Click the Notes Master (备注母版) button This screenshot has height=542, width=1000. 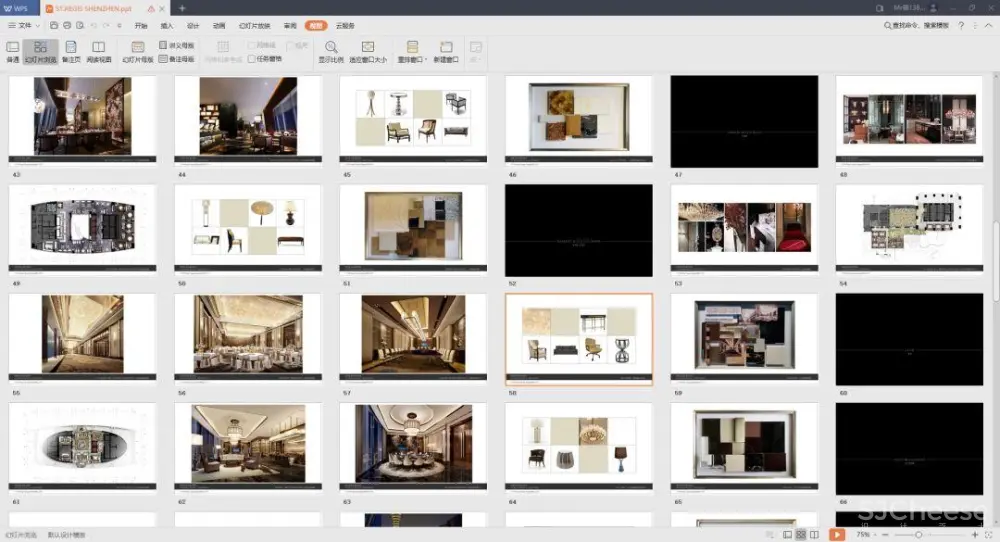(177, 59)
